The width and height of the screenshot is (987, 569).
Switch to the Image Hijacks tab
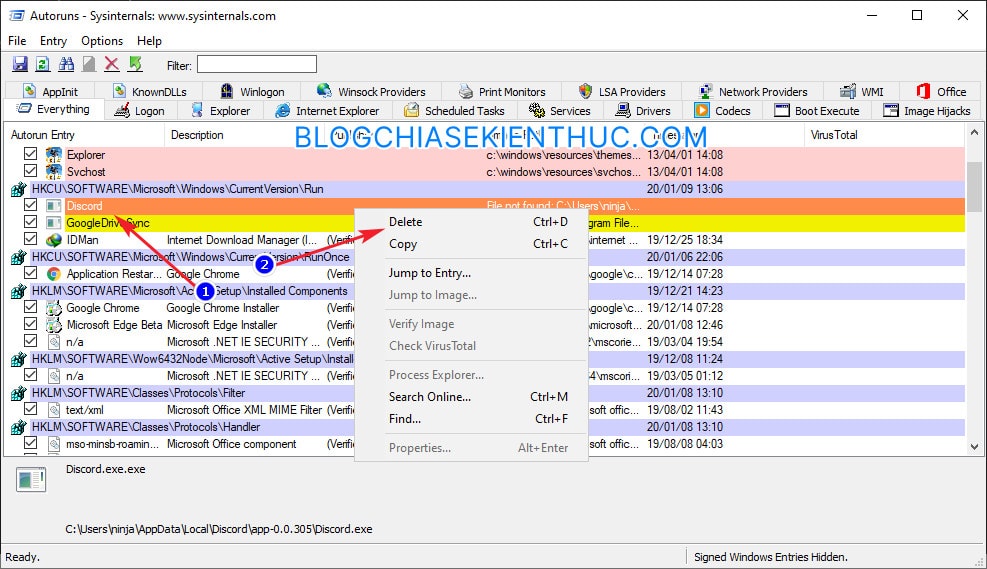927,111
